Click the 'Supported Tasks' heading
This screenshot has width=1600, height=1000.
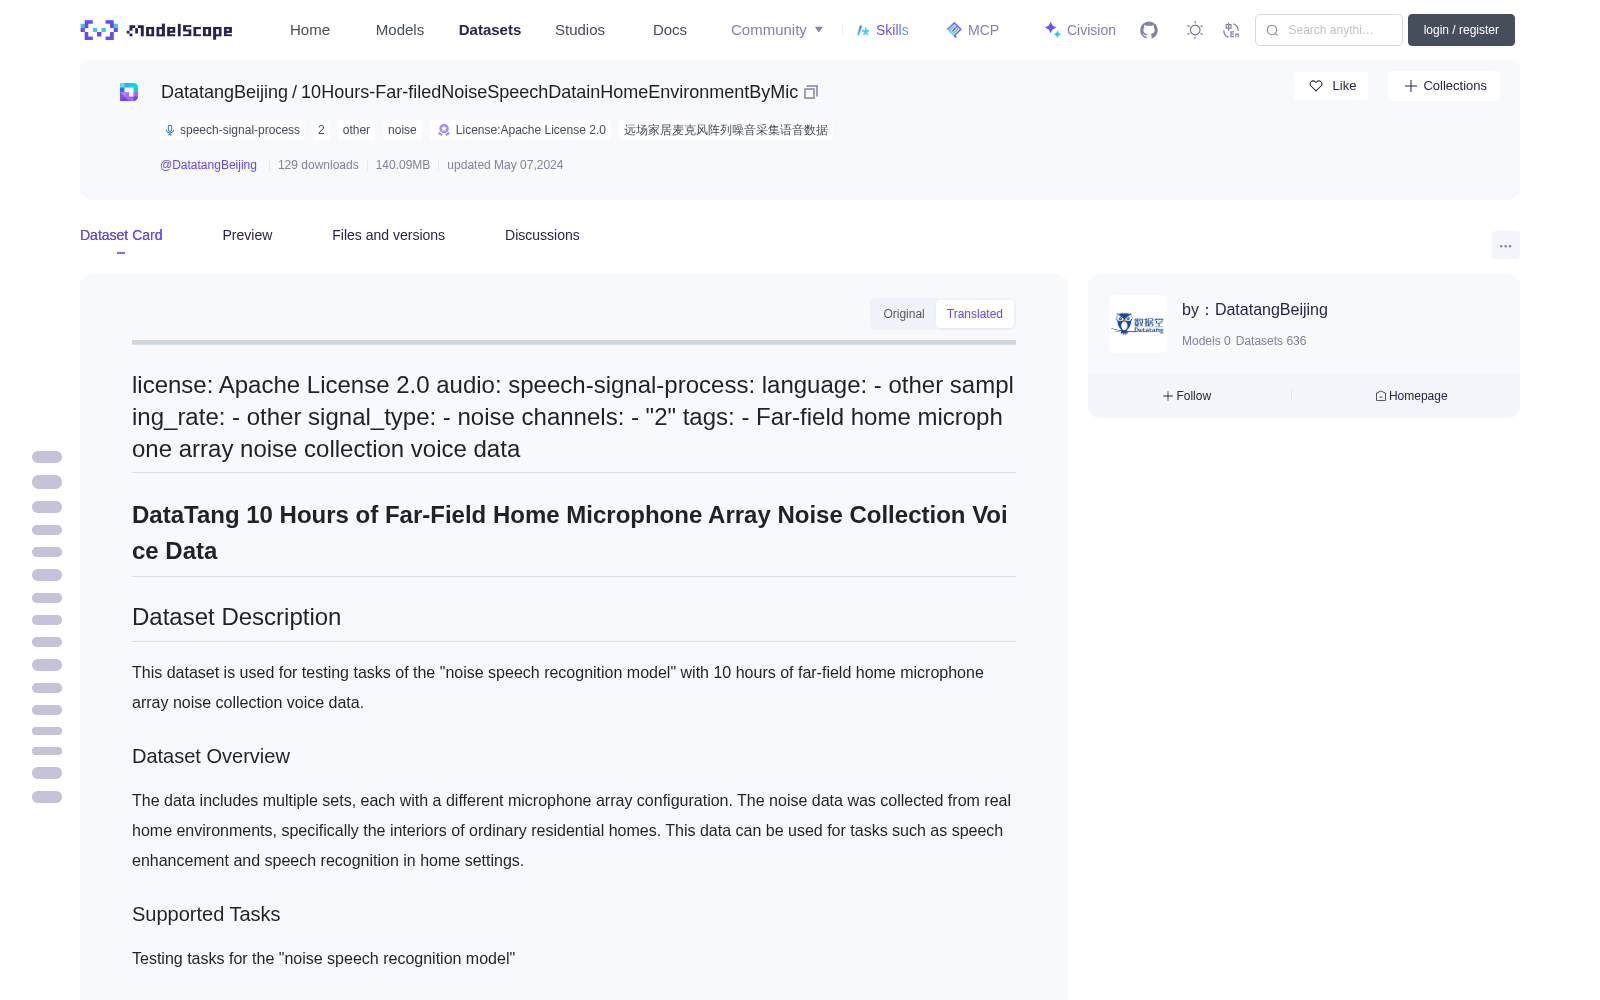[206, 914]
